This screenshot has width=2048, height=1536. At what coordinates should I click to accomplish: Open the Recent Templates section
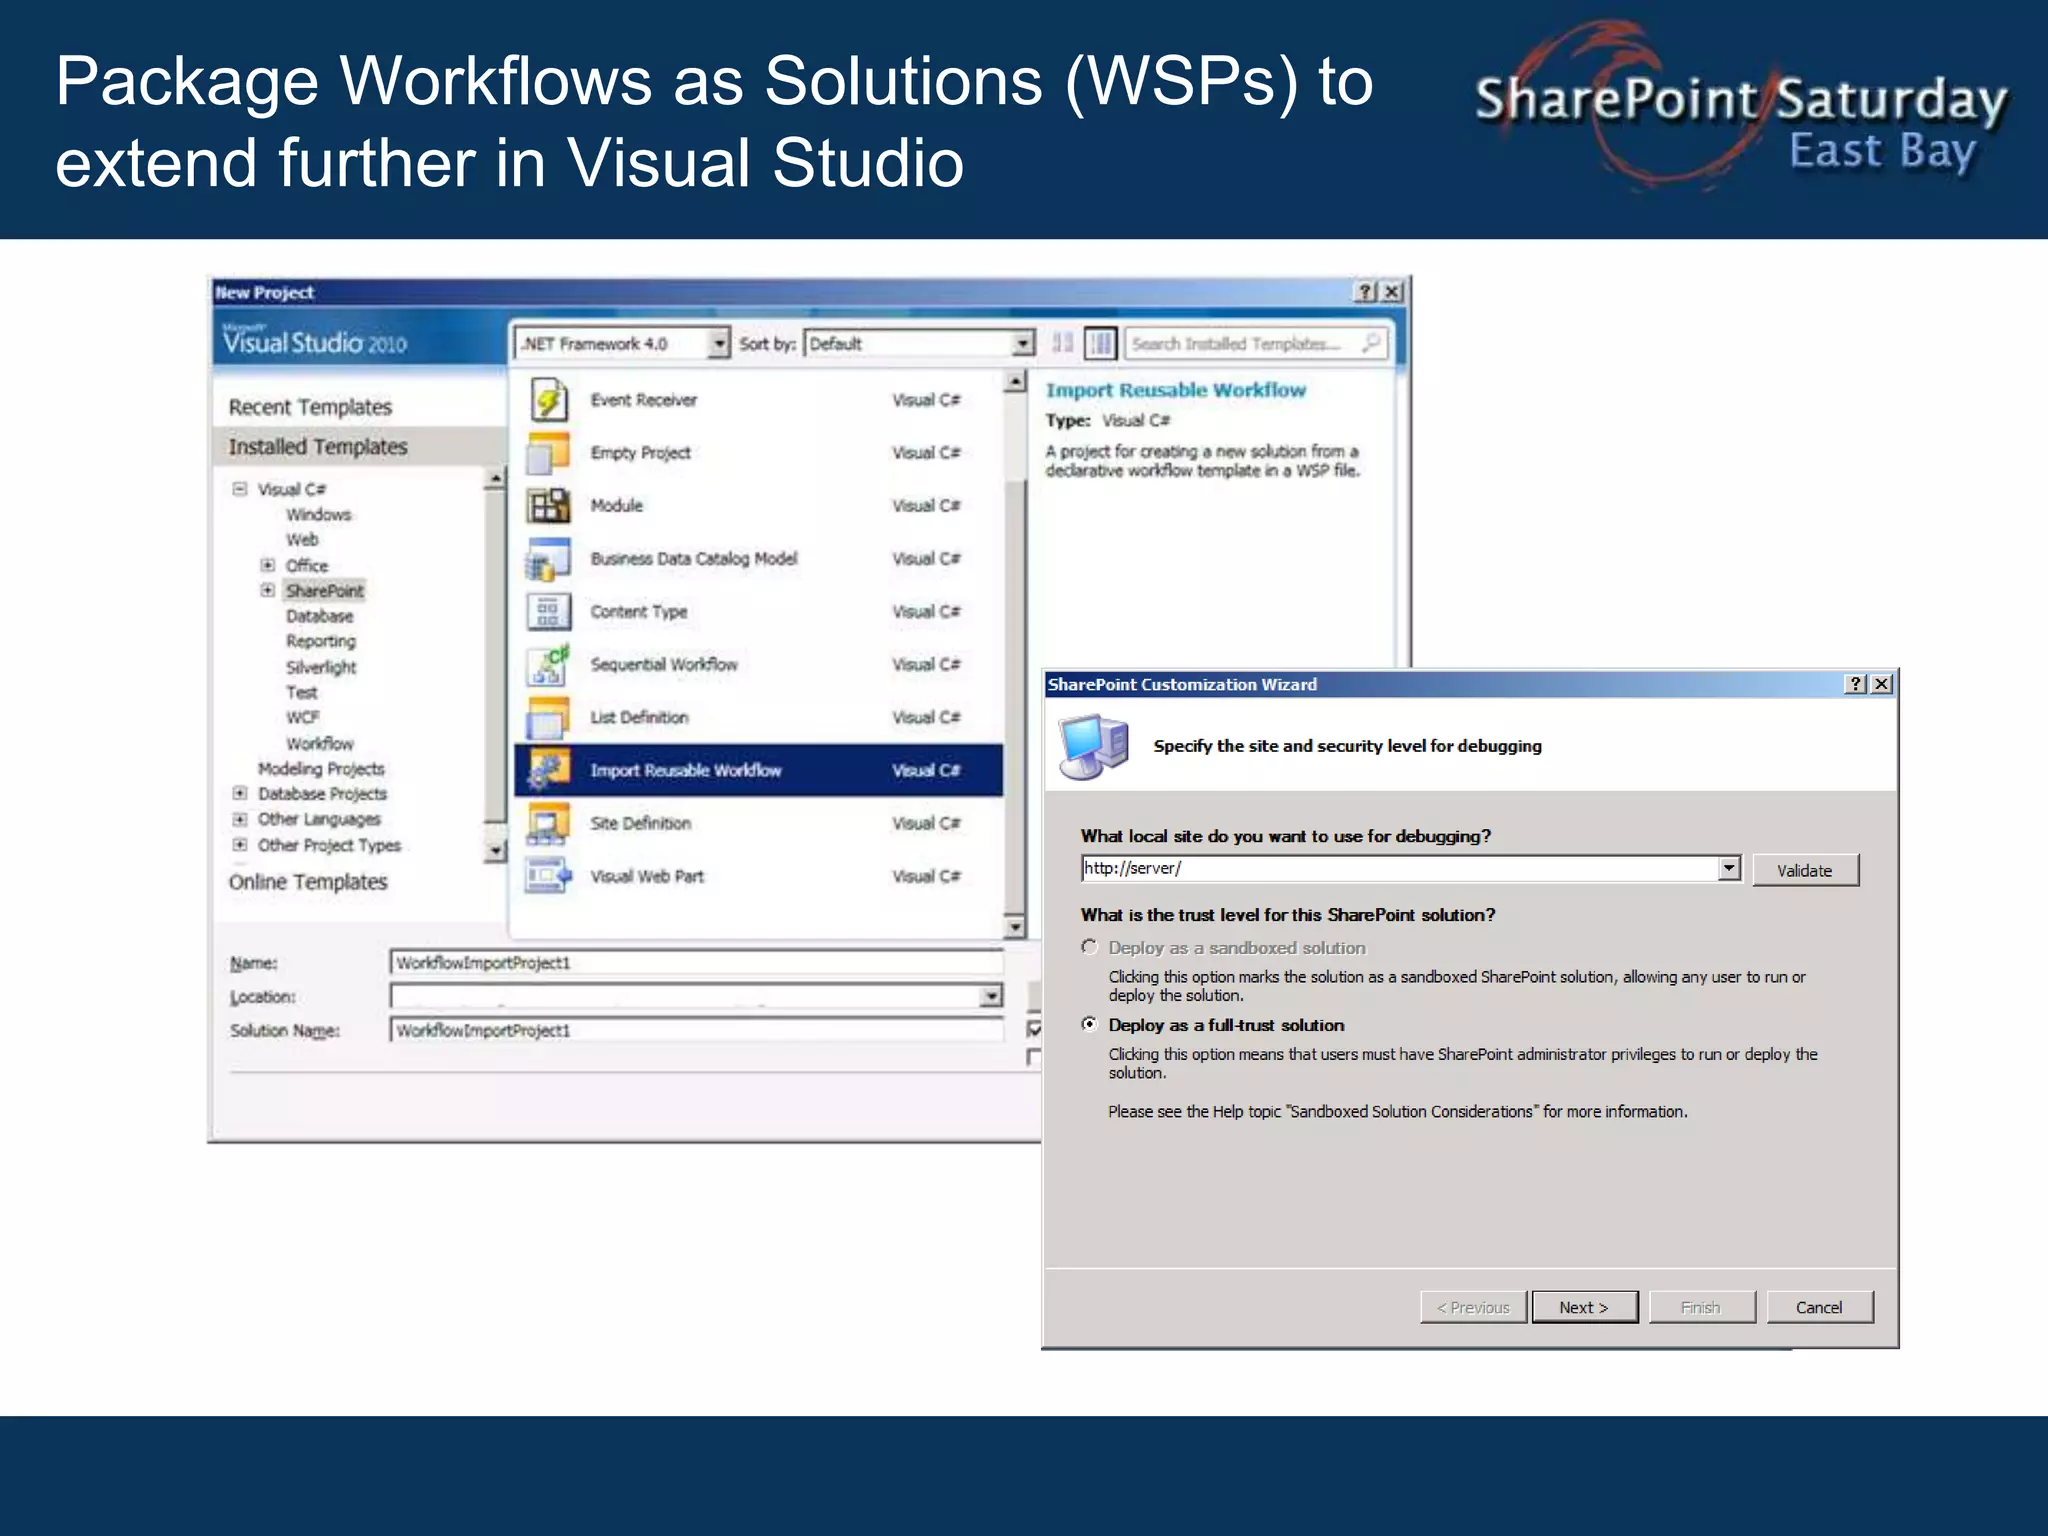click(x=310, y=407)
